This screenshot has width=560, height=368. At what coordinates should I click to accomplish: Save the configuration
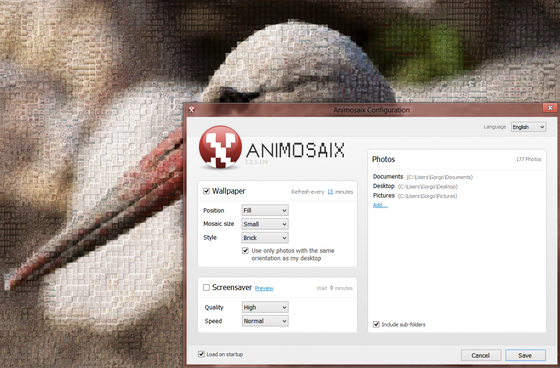tap(525, 355)
